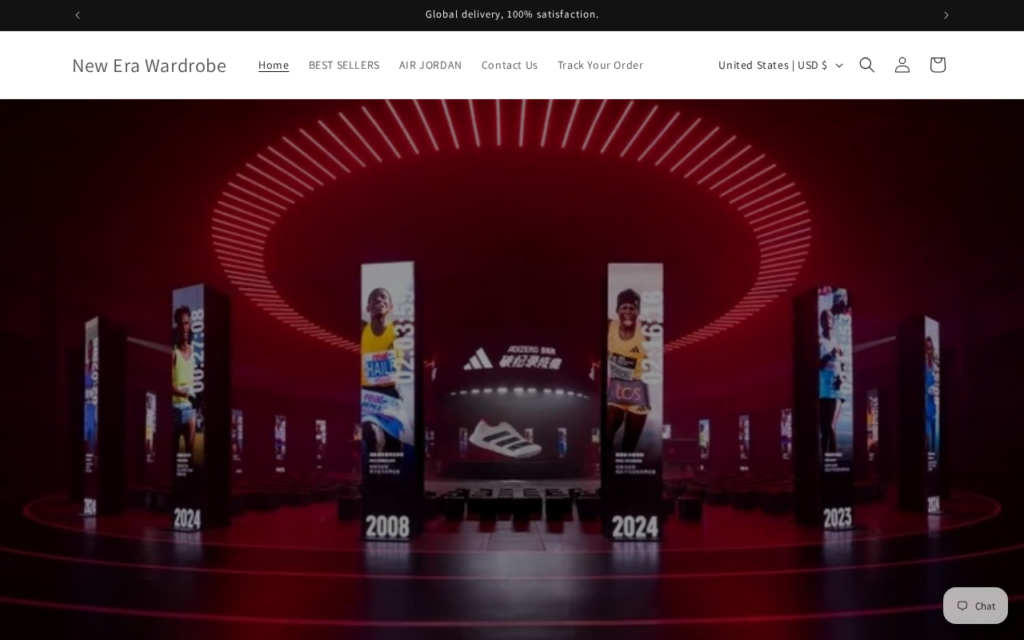
Task: Open the account login icon
Action: tap(902, 65)
